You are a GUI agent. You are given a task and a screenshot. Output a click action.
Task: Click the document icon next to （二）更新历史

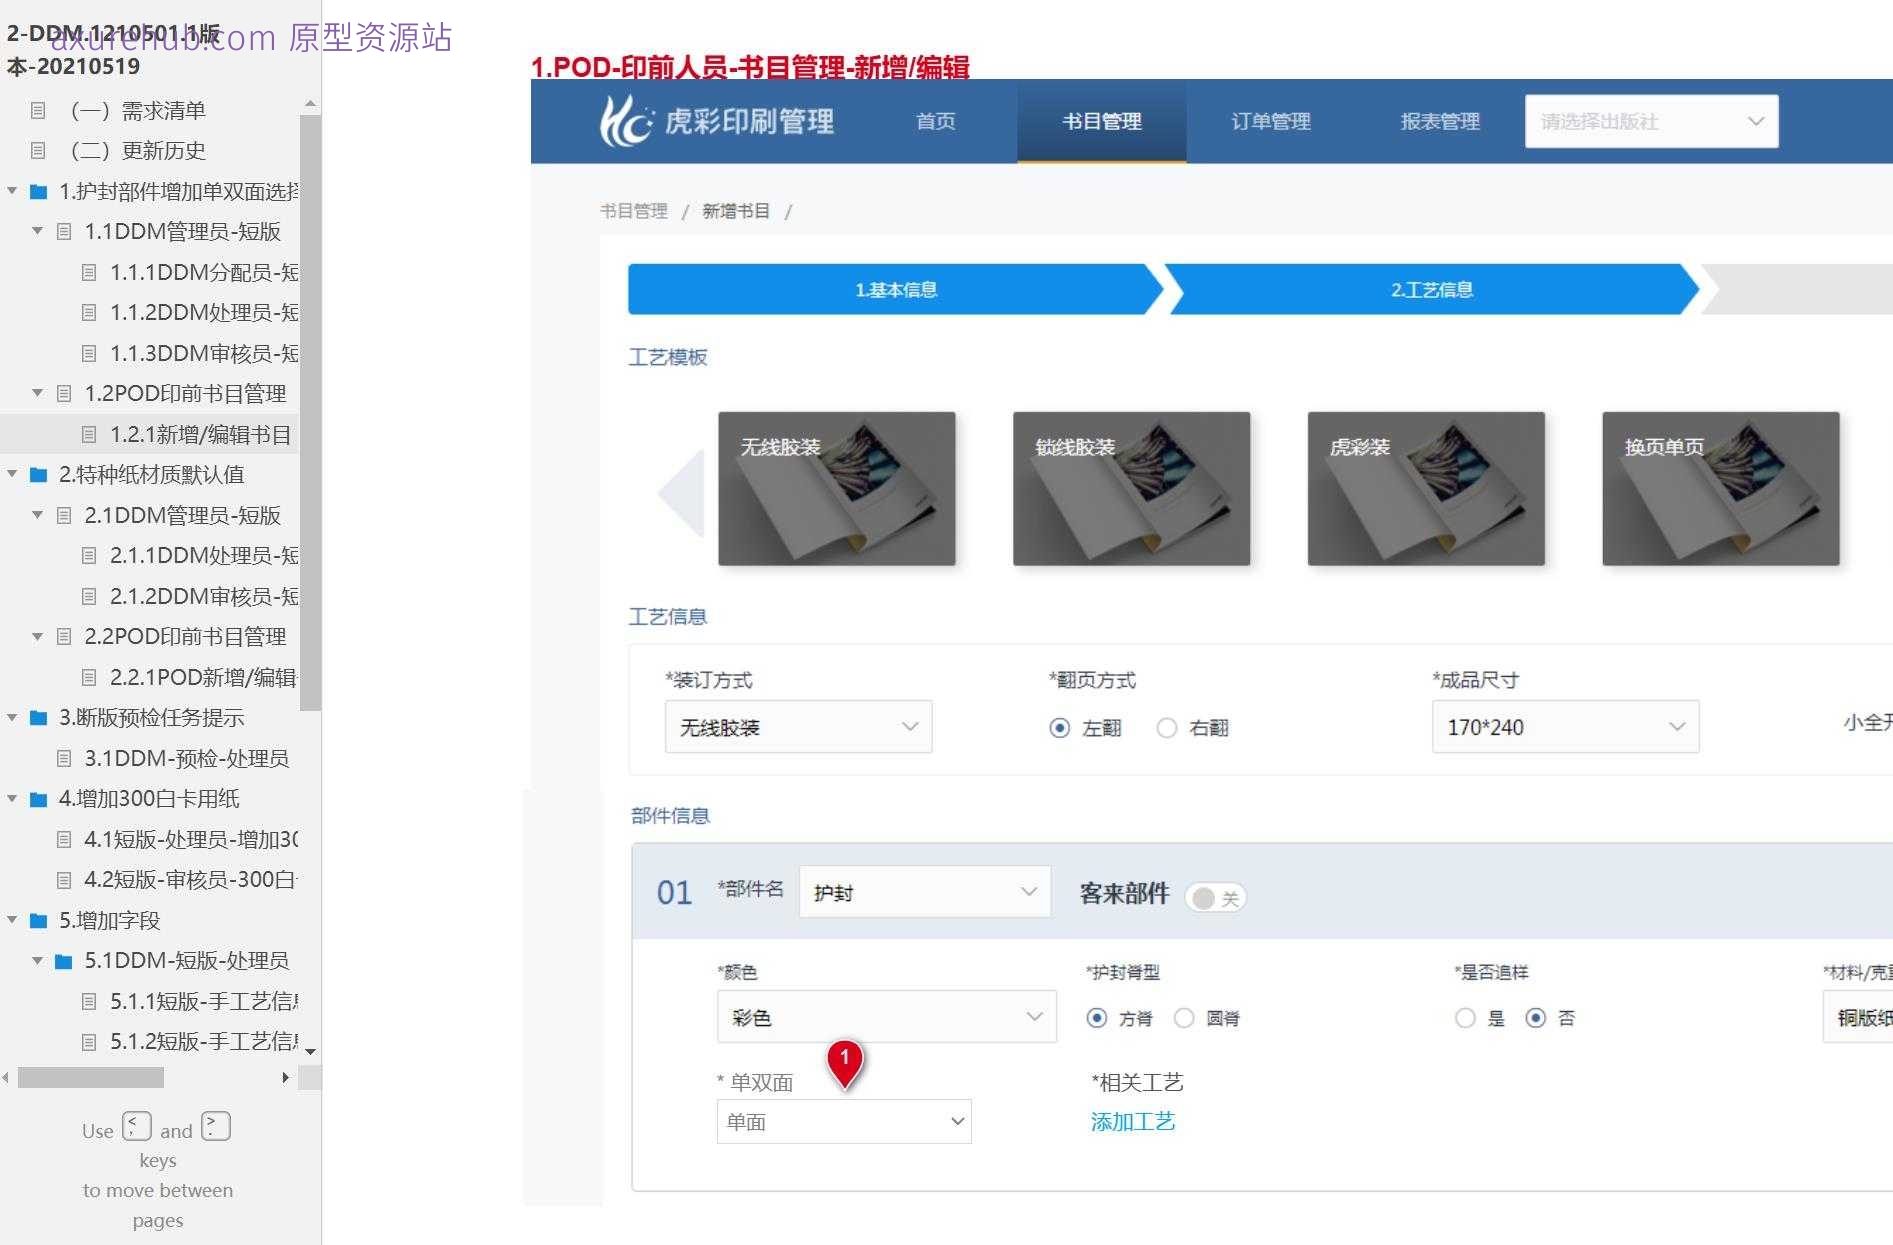tap(38, 150)
